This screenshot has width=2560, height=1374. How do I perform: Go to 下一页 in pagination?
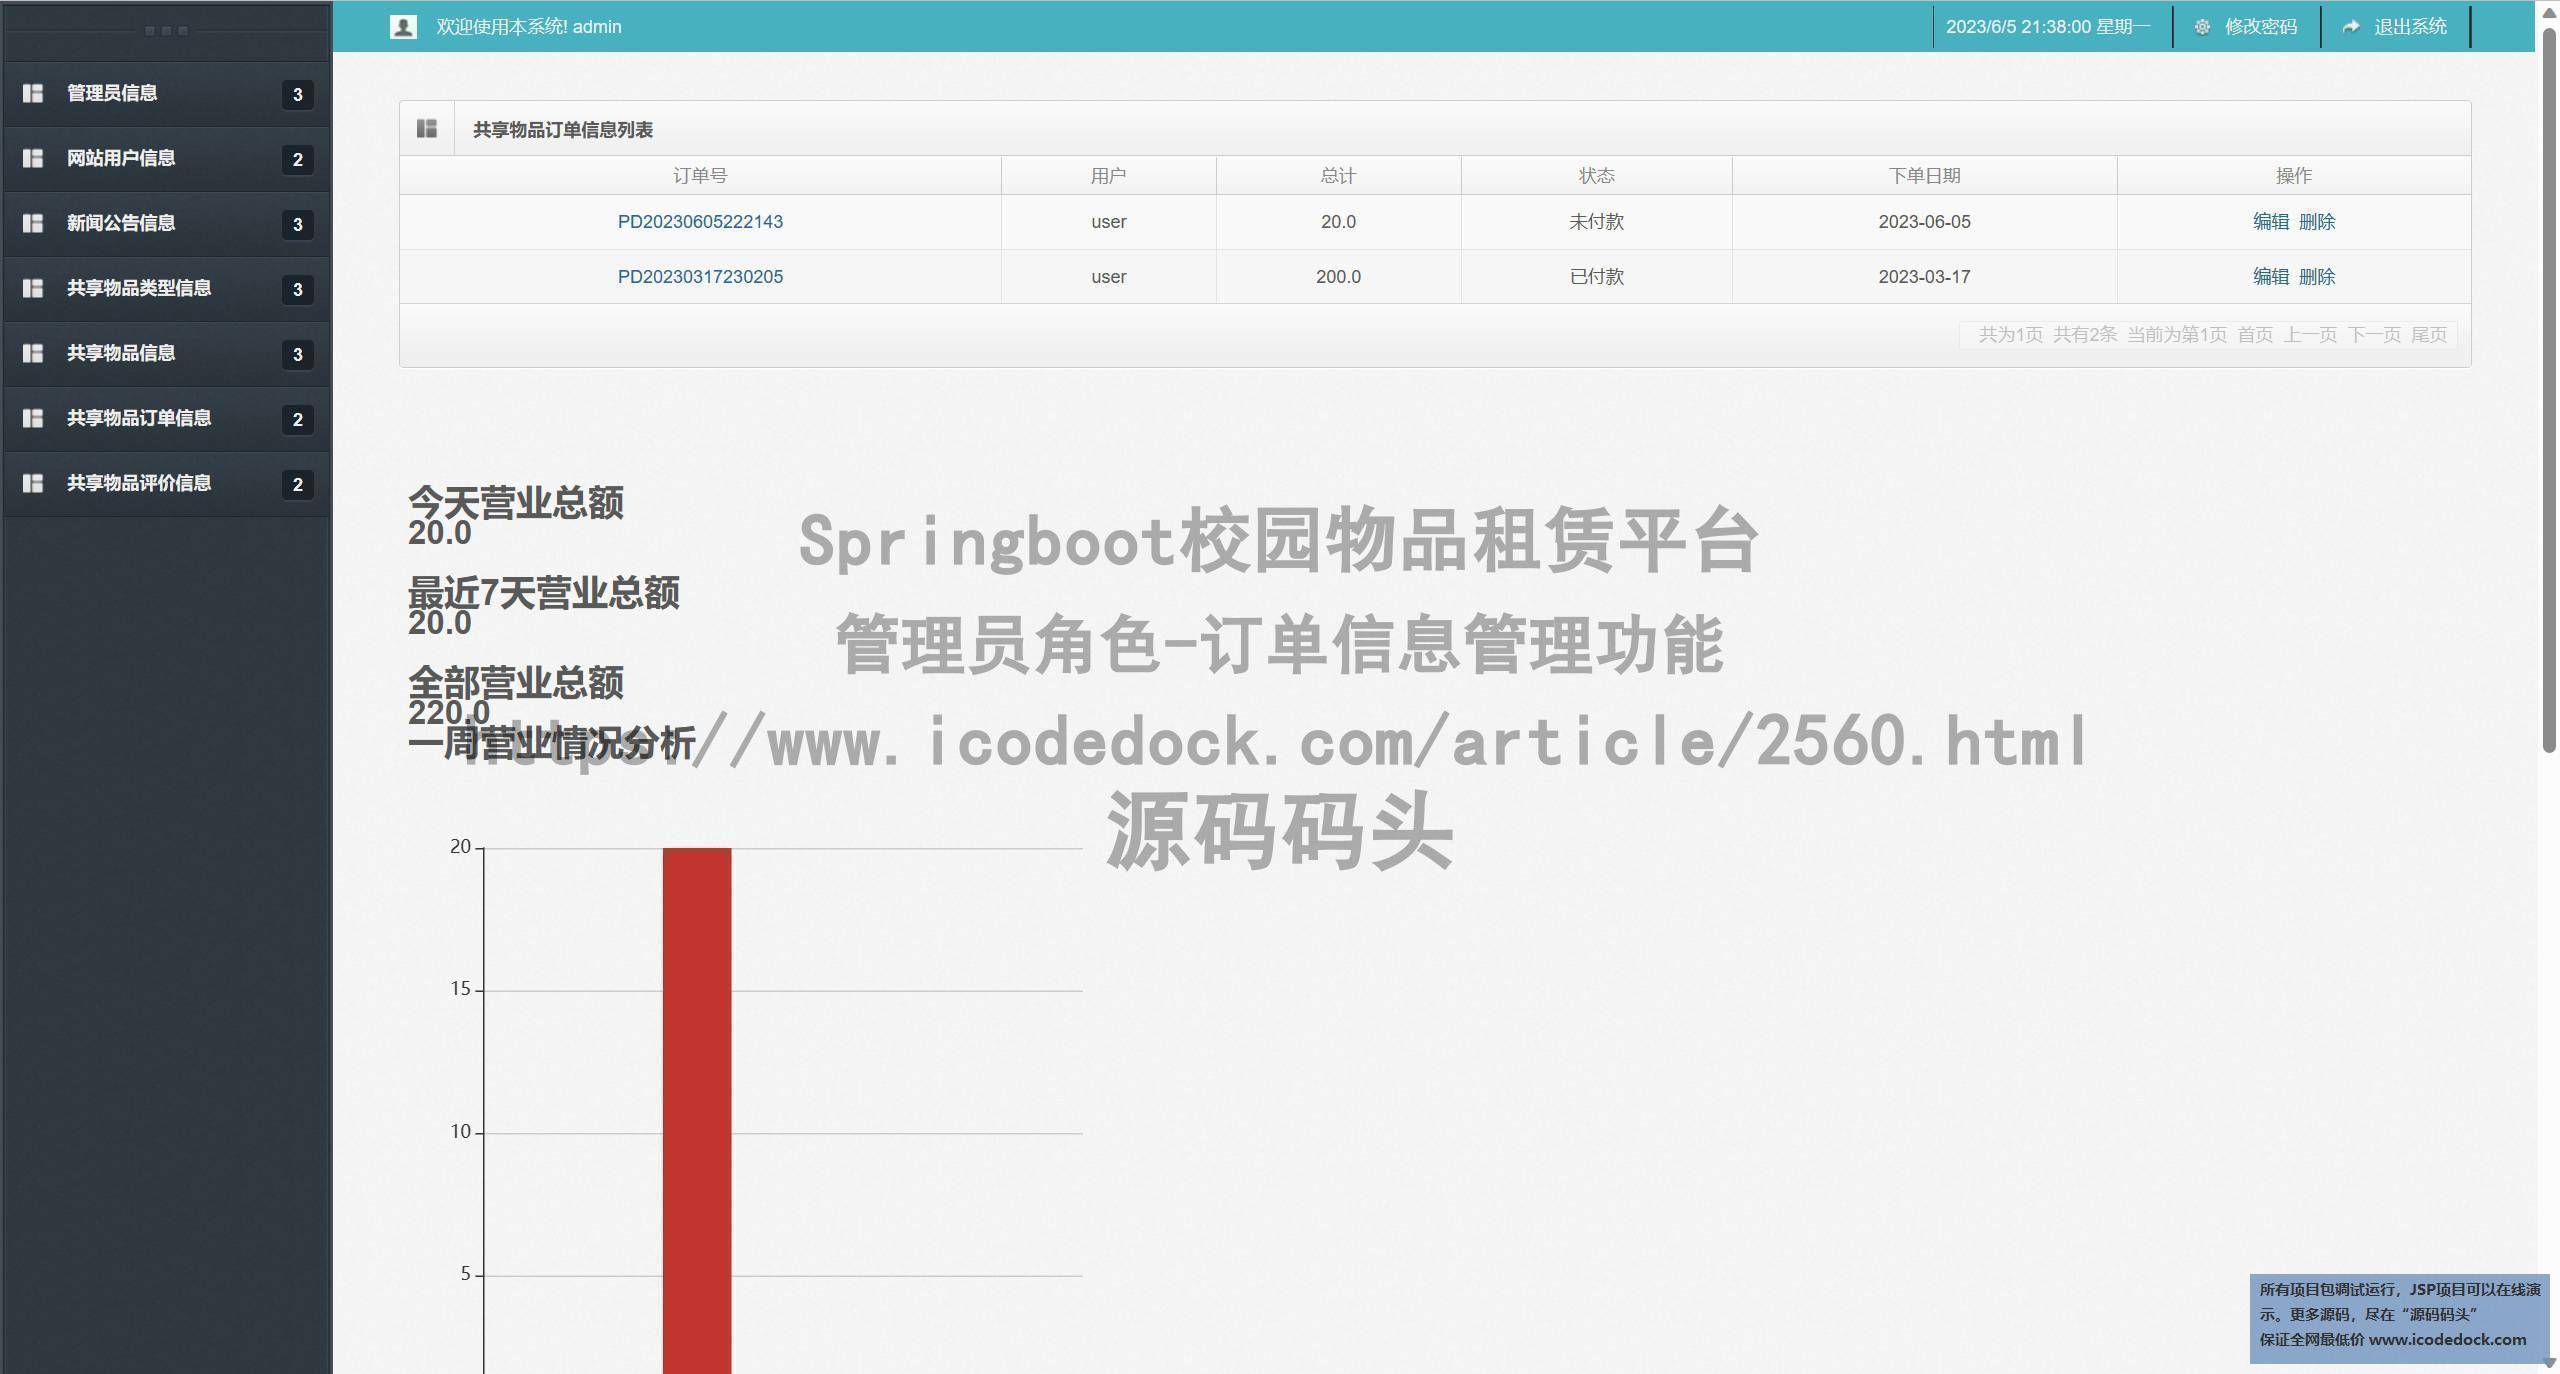[2374, 335]
